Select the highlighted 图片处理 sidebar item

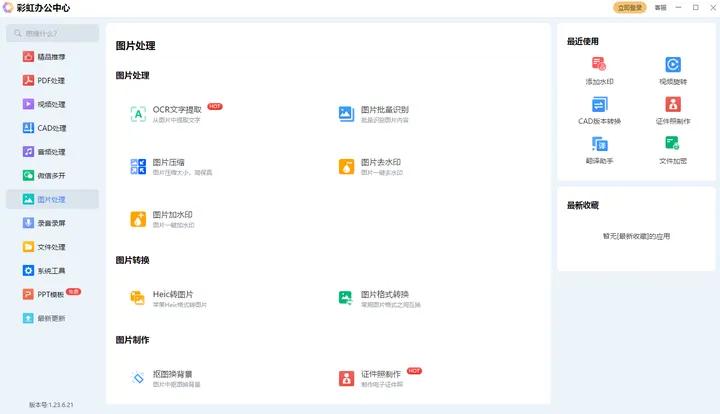tap(52, 199)
